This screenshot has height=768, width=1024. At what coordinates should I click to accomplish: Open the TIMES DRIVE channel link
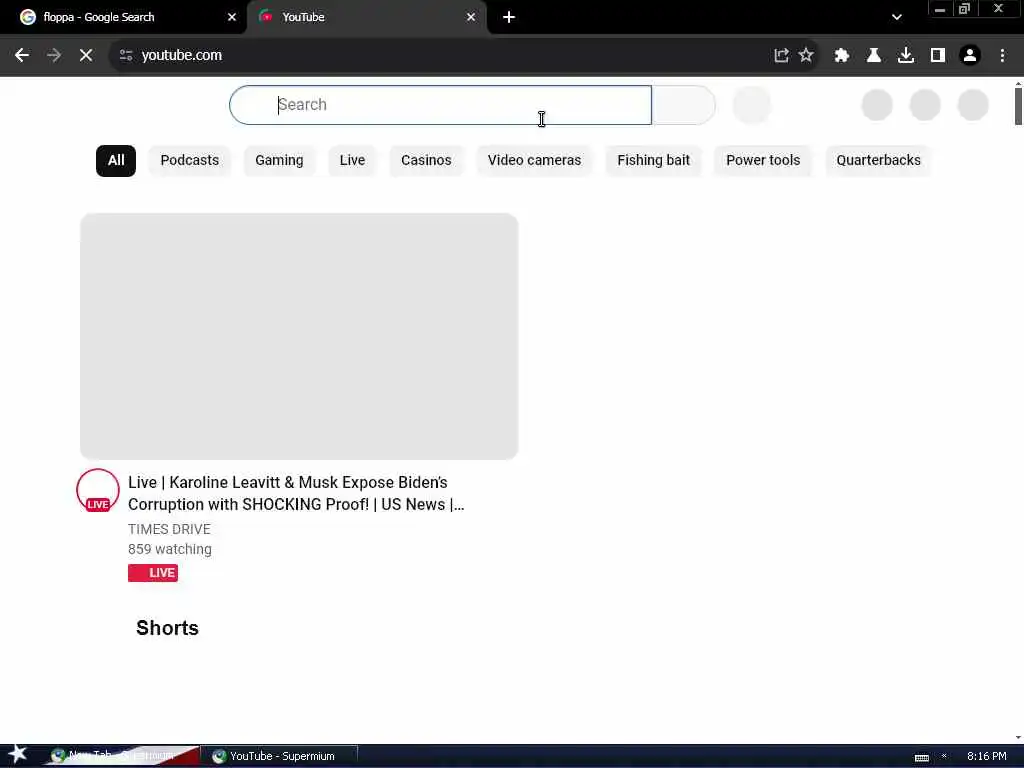[169, 529]
